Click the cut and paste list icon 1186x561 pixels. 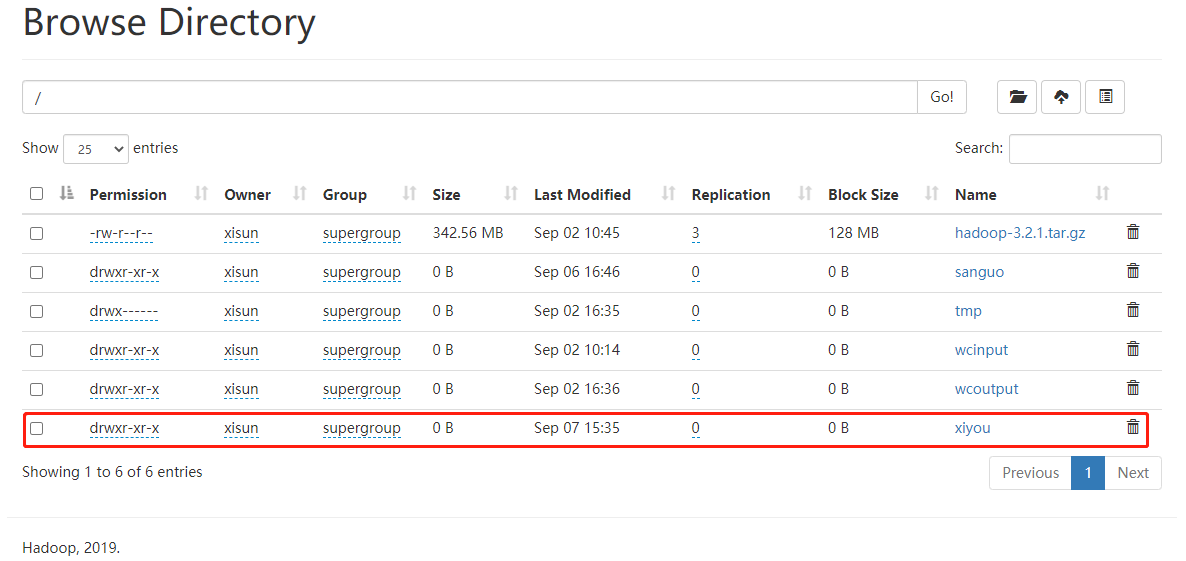coord(1105,97)
